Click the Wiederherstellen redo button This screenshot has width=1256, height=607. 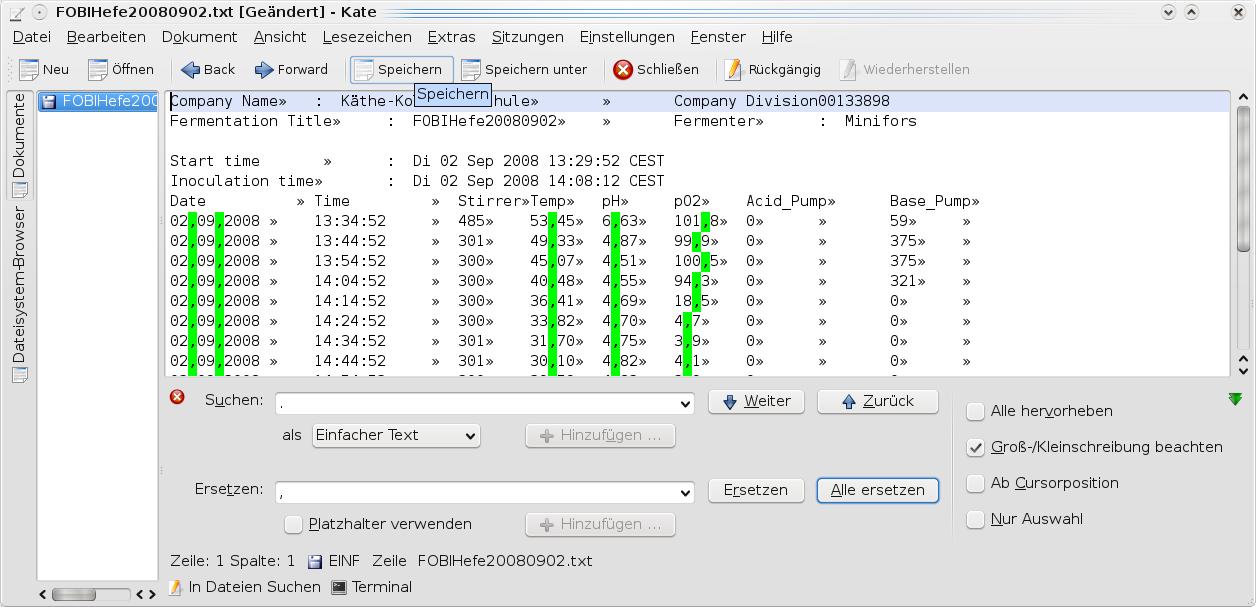(x=904, y=70)
